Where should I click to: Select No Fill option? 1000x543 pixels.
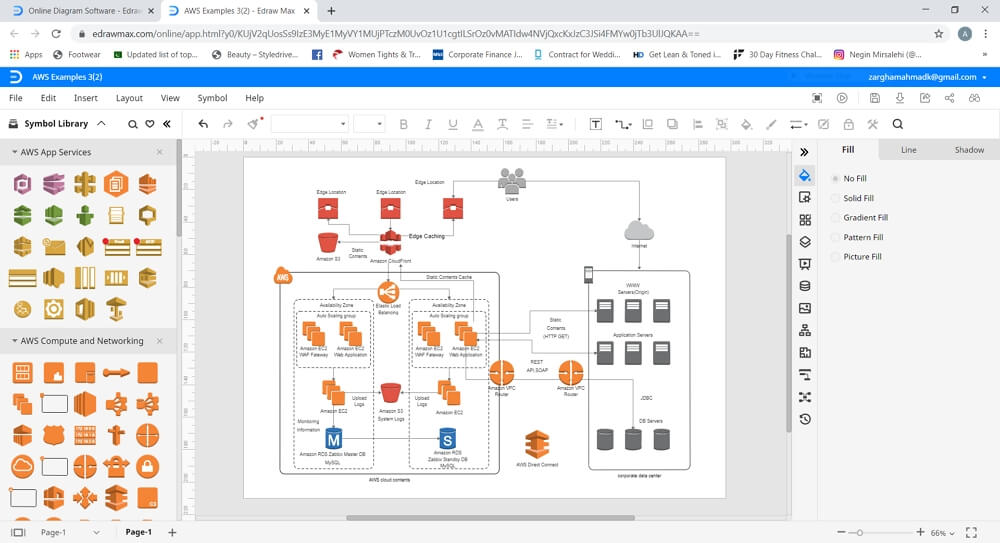pyautogui.click(x=849, y=179)
